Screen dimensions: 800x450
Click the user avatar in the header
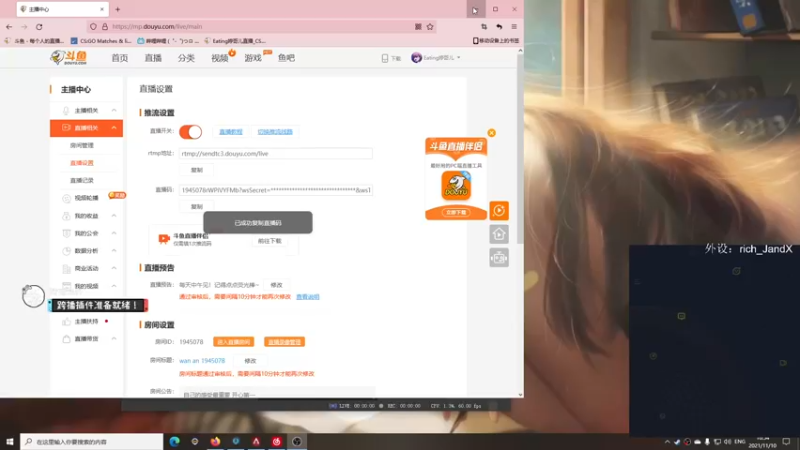416,58
